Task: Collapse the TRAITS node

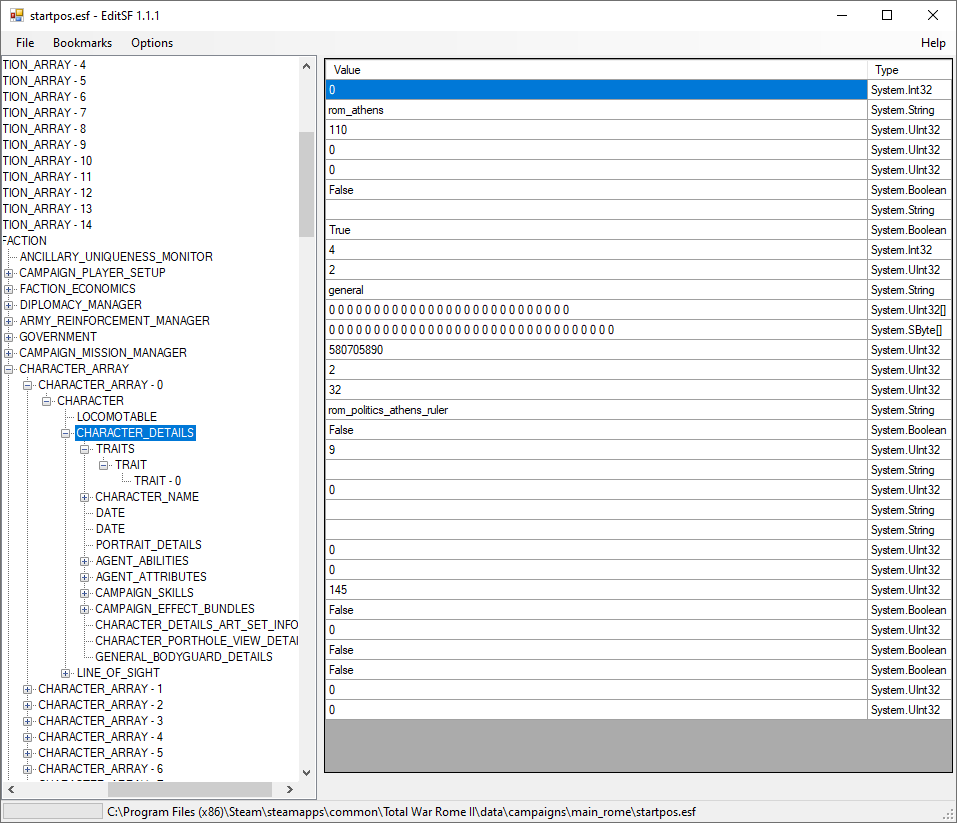Action: click(x=84, y=449)
